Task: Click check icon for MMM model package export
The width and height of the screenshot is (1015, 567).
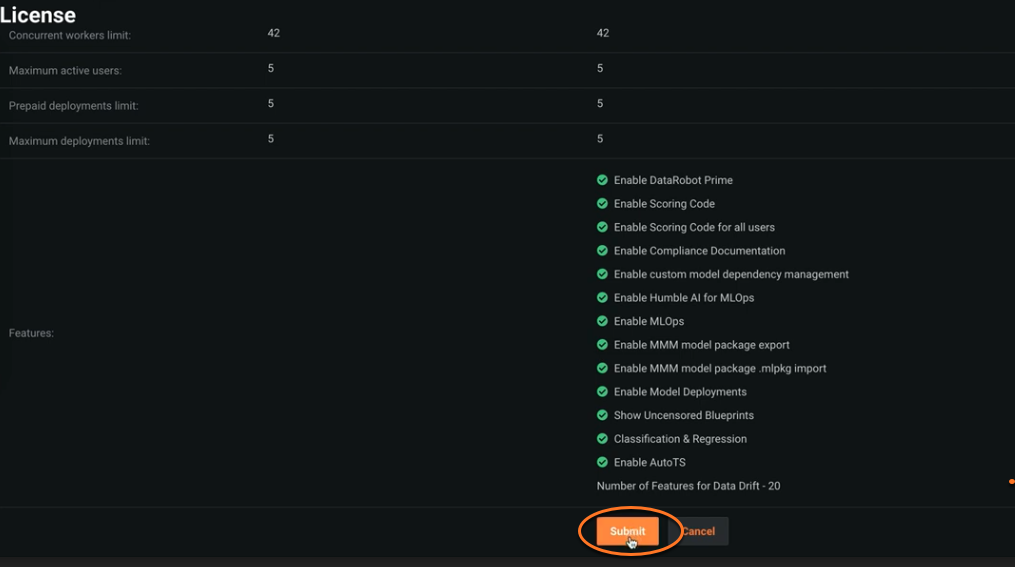Action: coord(602,345)
